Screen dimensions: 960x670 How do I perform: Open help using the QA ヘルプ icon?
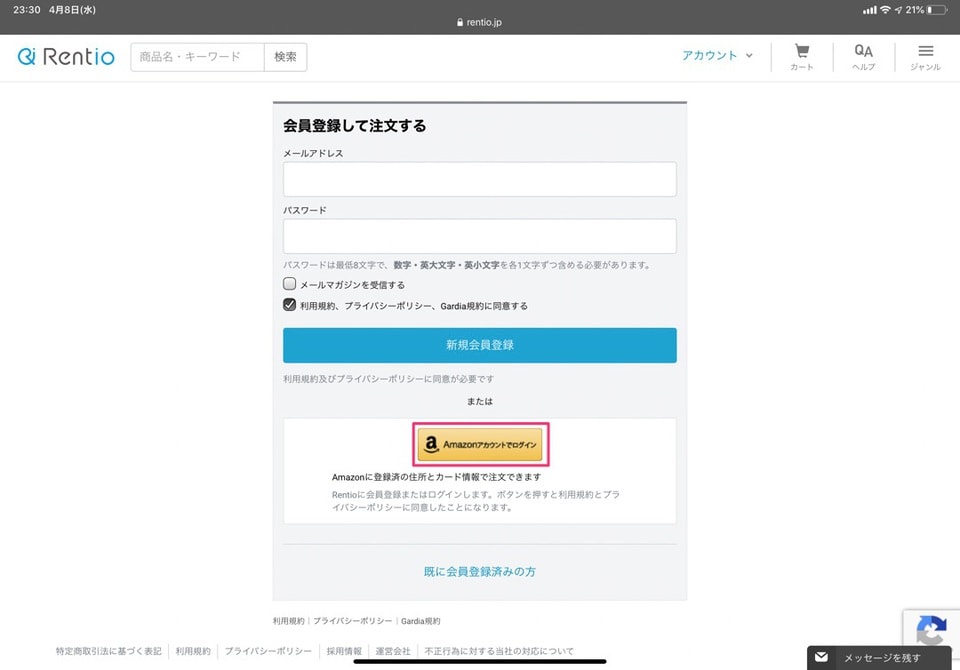863,55
